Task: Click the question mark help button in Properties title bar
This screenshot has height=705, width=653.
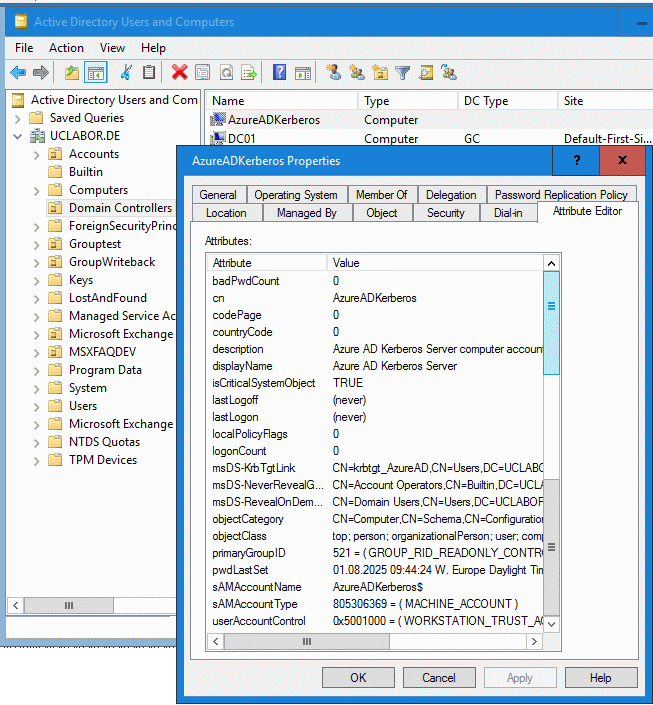Action: tap(577, 160)
